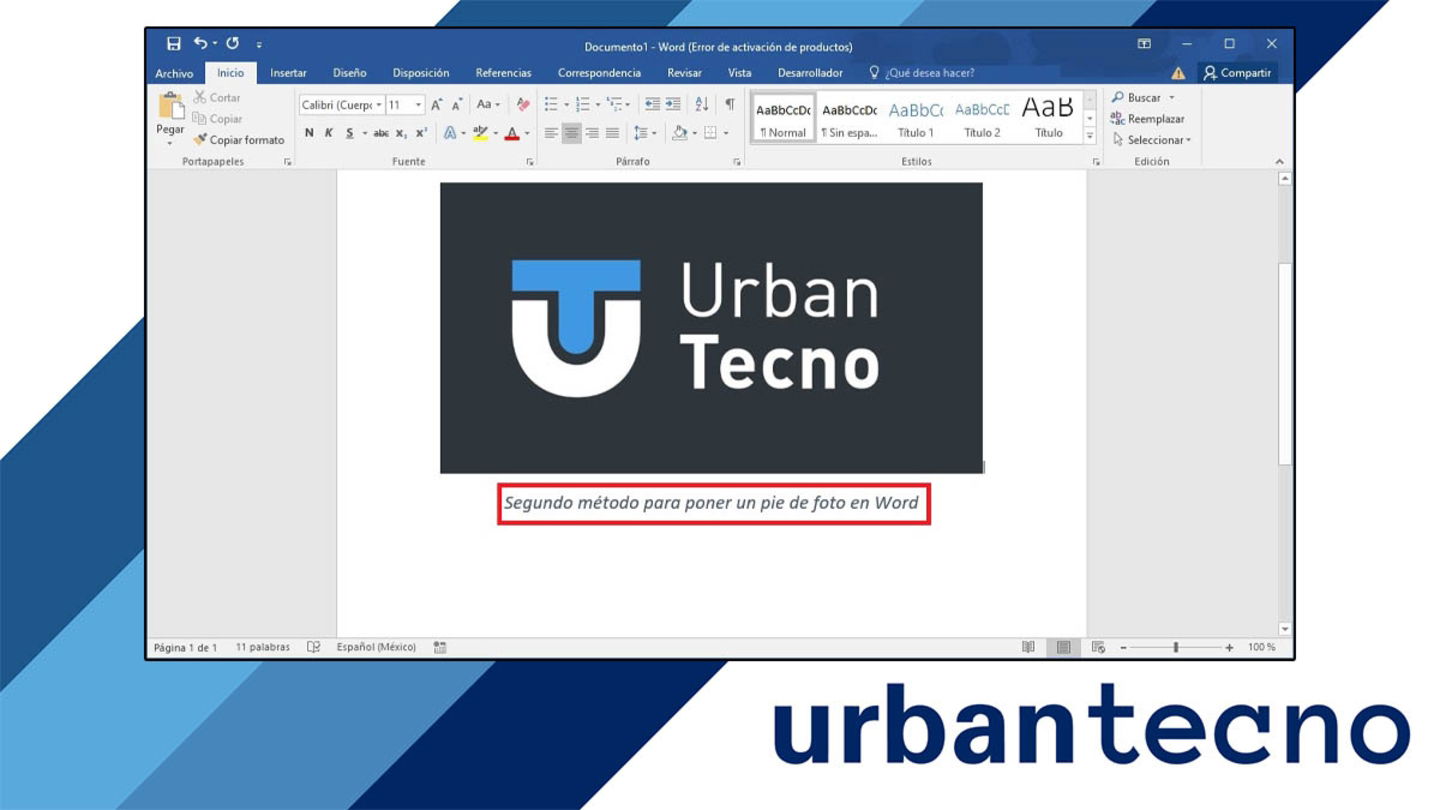Expand the bullets list dropdown arrow

pyautogui.click(x=566, y=105)
